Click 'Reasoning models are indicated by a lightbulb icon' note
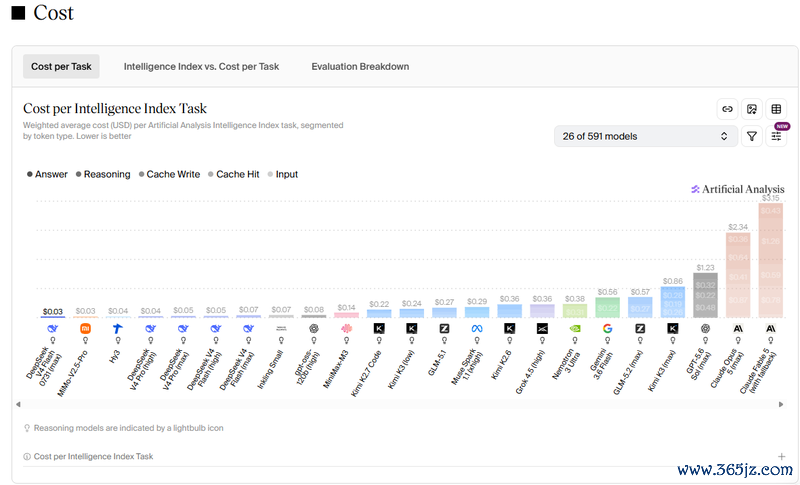The height and width of the screenshot is (485, 800). click(129, 428)
